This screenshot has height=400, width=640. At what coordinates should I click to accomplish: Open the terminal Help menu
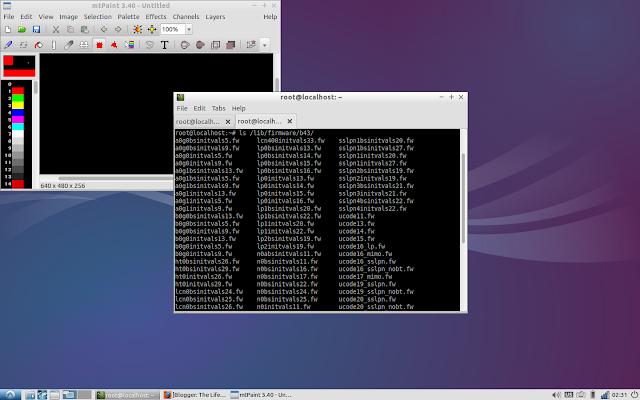coord(238,108)
